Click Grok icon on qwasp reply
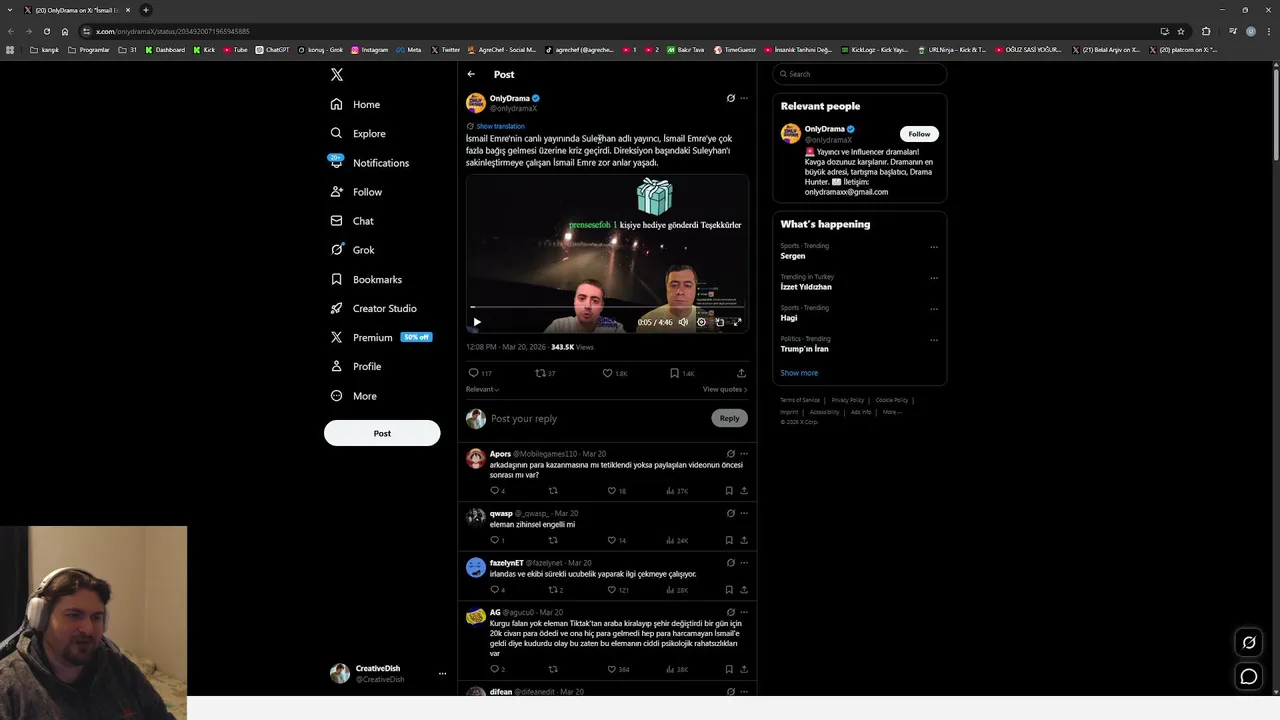 coord(731,513)
